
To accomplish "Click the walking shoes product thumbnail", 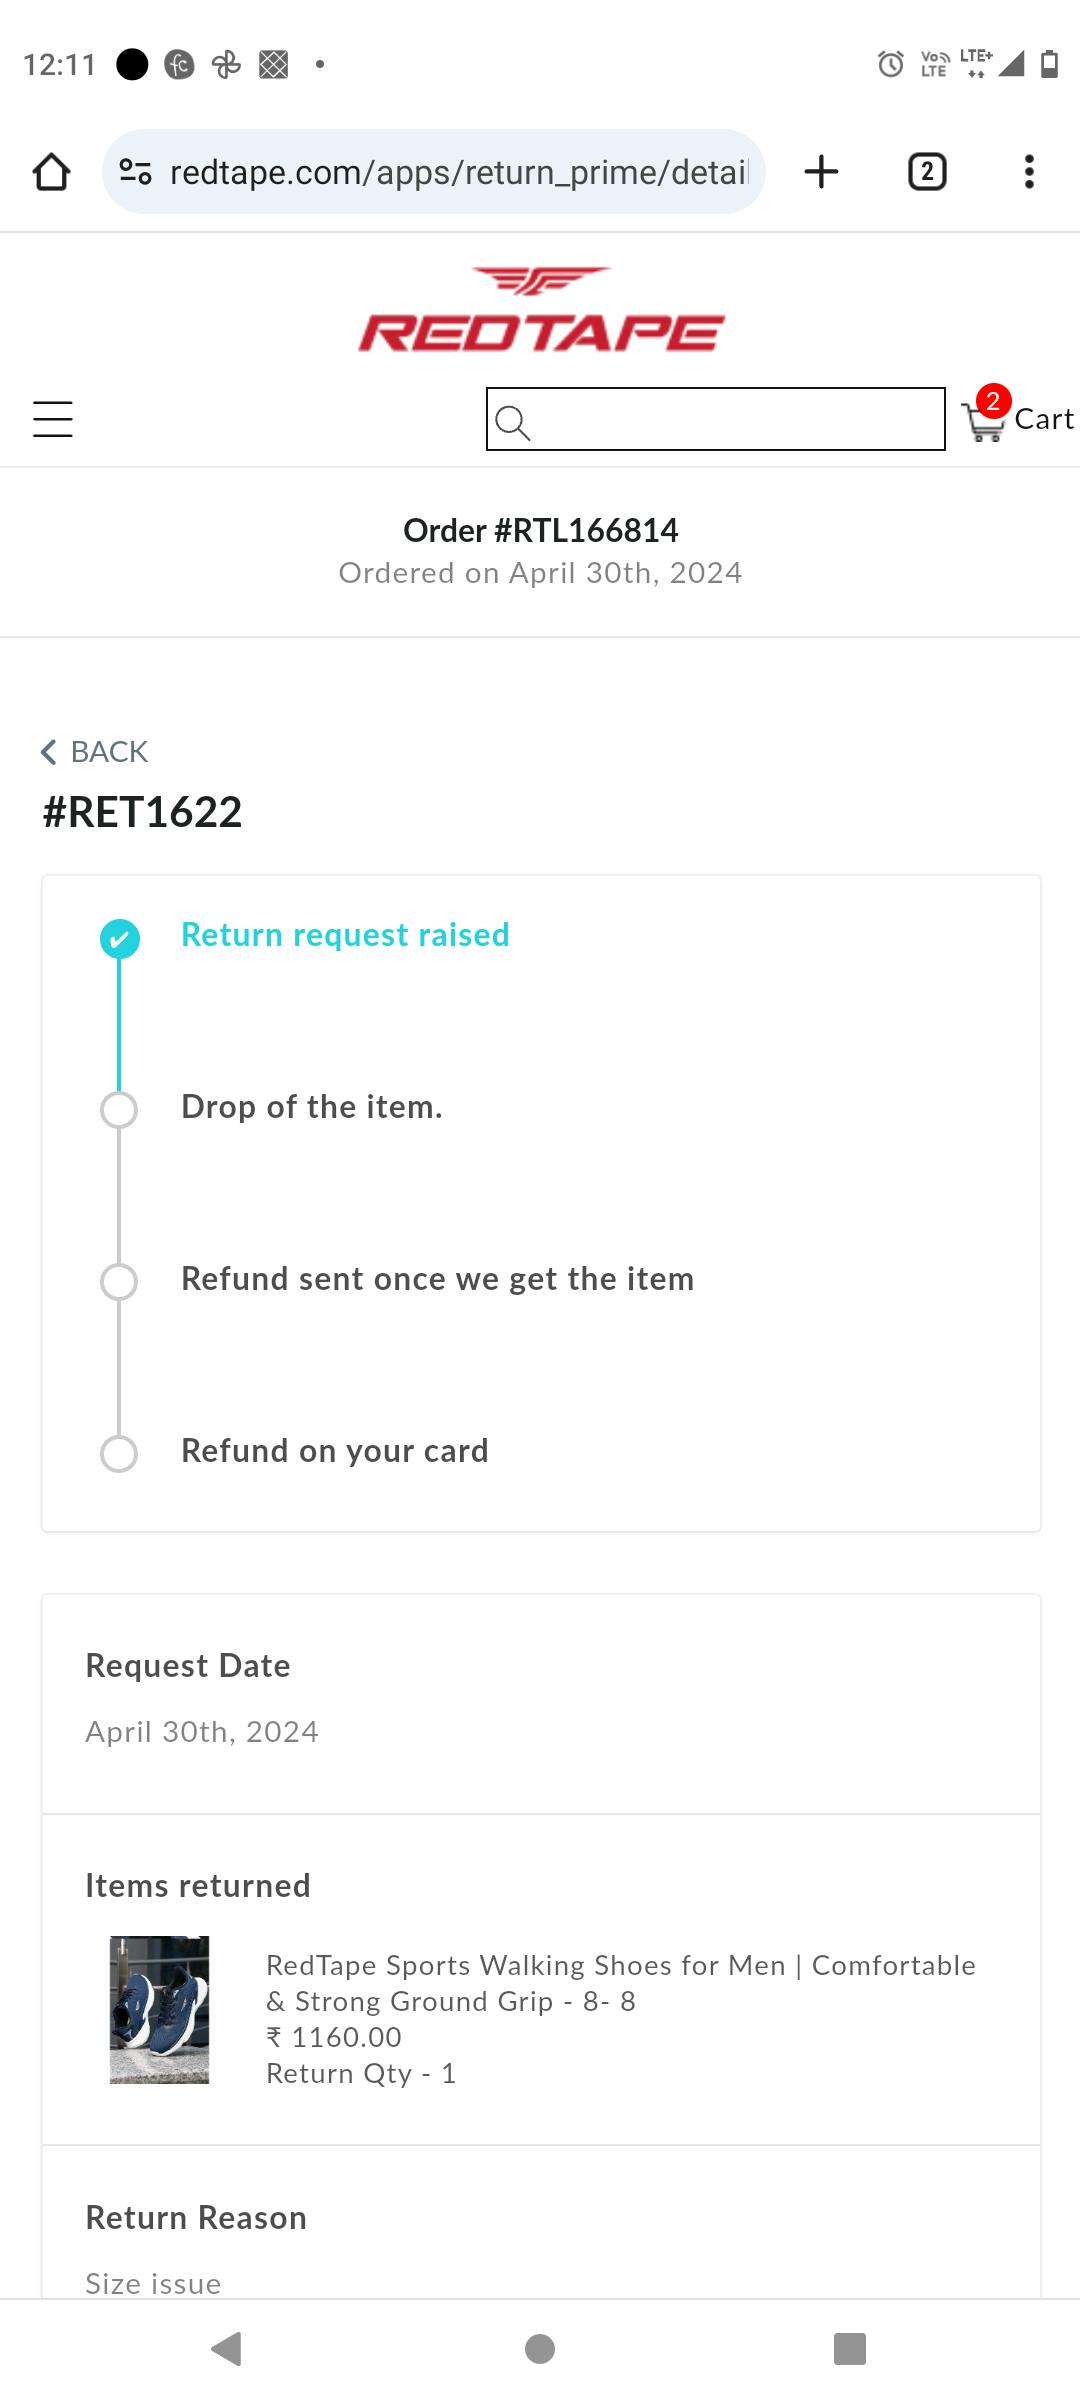I will point(160,2010).
